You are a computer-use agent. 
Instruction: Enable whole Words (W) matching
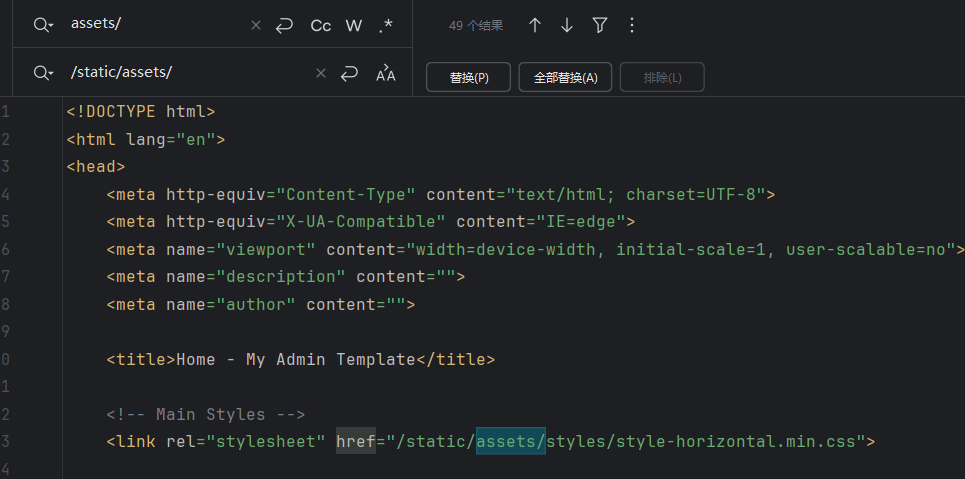coord(353,25)
